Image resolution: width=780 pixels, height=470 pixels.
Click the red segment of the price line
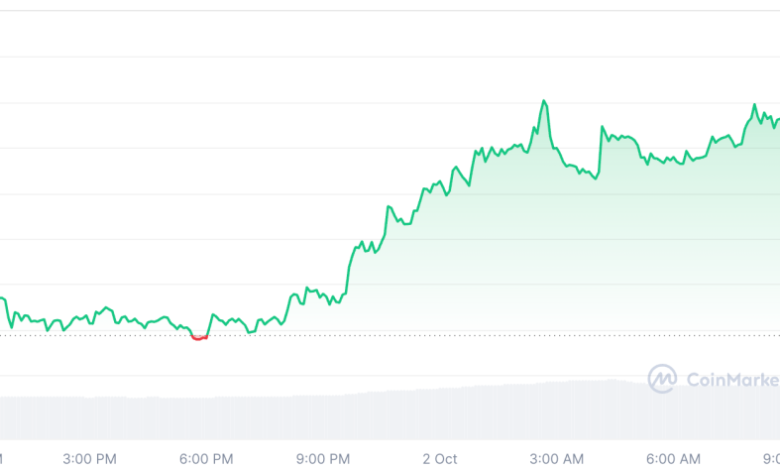pos(198,338)
